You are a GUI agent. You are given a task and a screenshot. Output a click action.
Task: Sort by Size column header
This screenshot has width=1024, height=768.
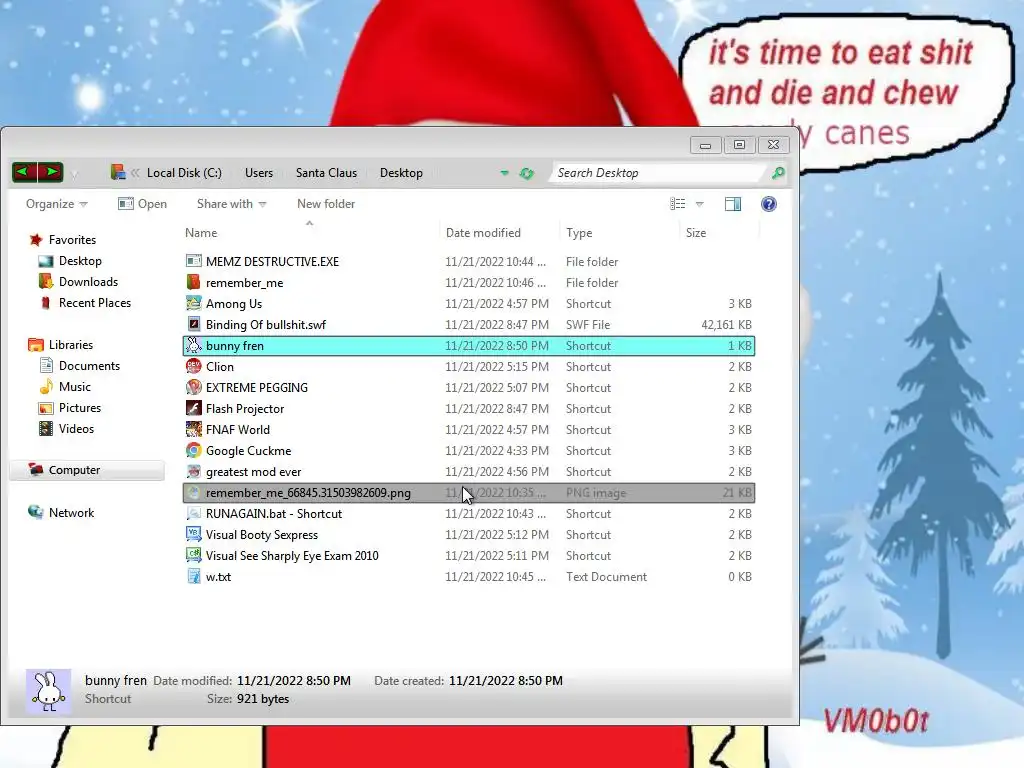pos(696,232)
